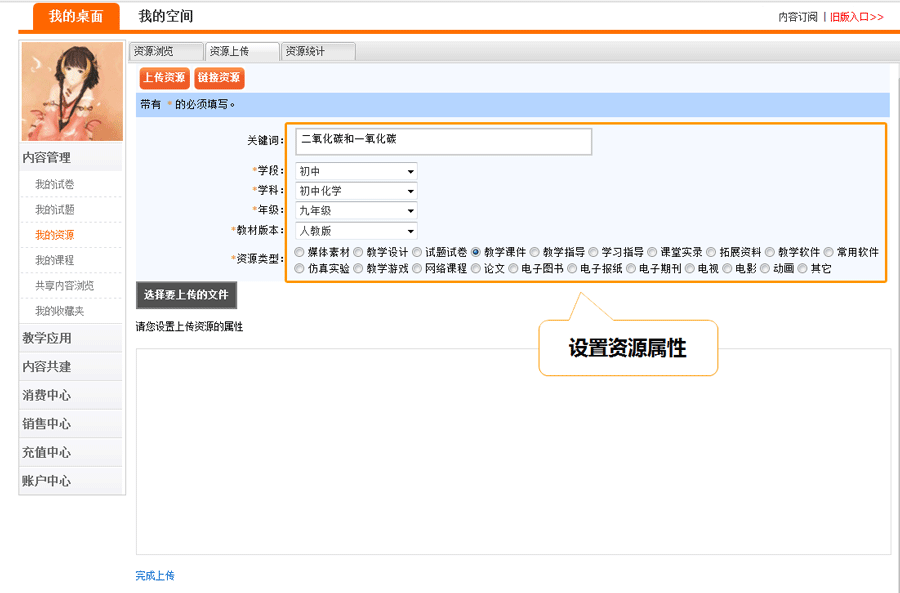Pick the 电子图书 resource type
The width and height of the screenshot is (900, 593).
[x=514, y=269]
